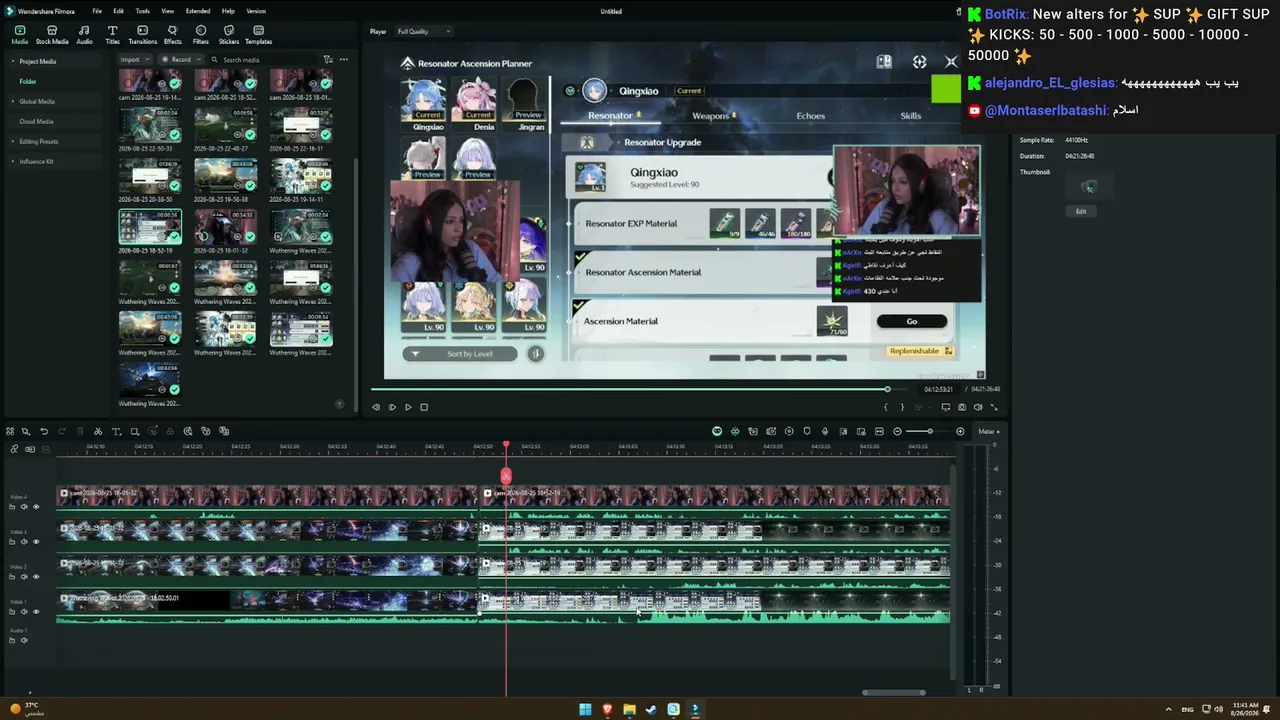Search media using the search field
The image size is (1280, 720).
click(x=265, y=59)
